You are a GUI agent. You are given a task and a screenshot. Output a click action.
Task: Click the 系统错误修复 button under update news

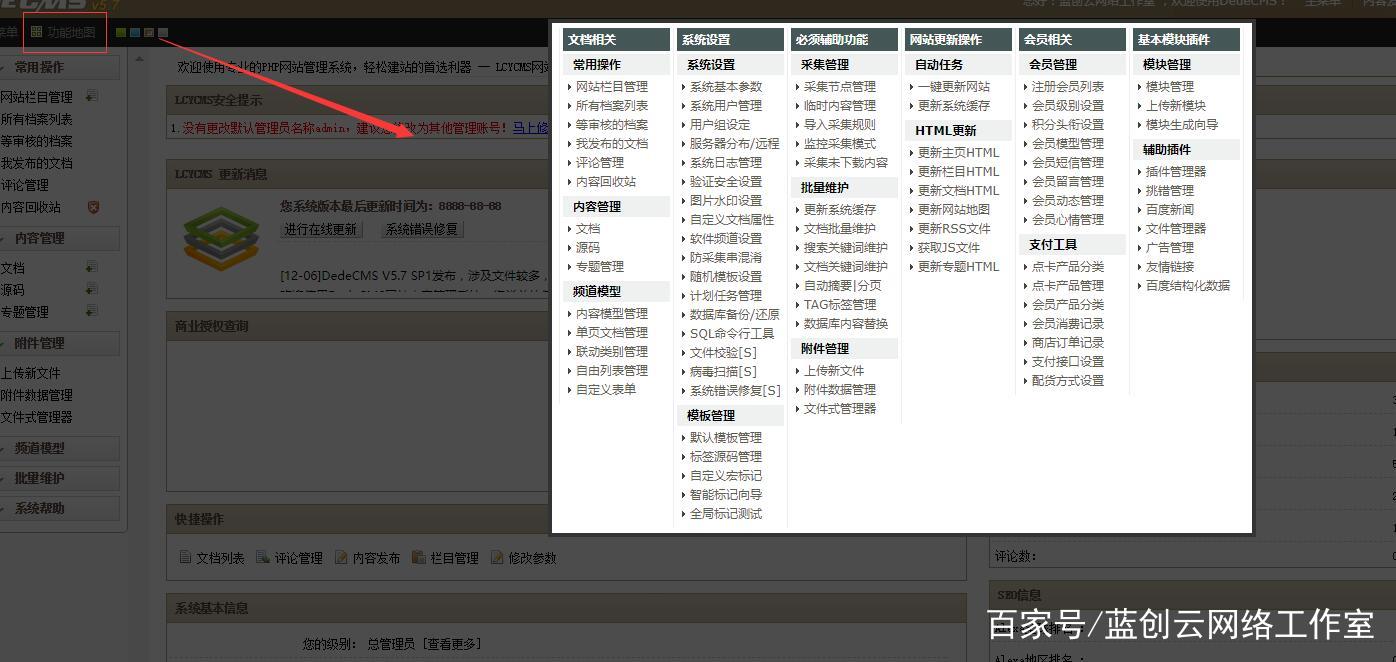pyautogui.click(x=422, y=229)
